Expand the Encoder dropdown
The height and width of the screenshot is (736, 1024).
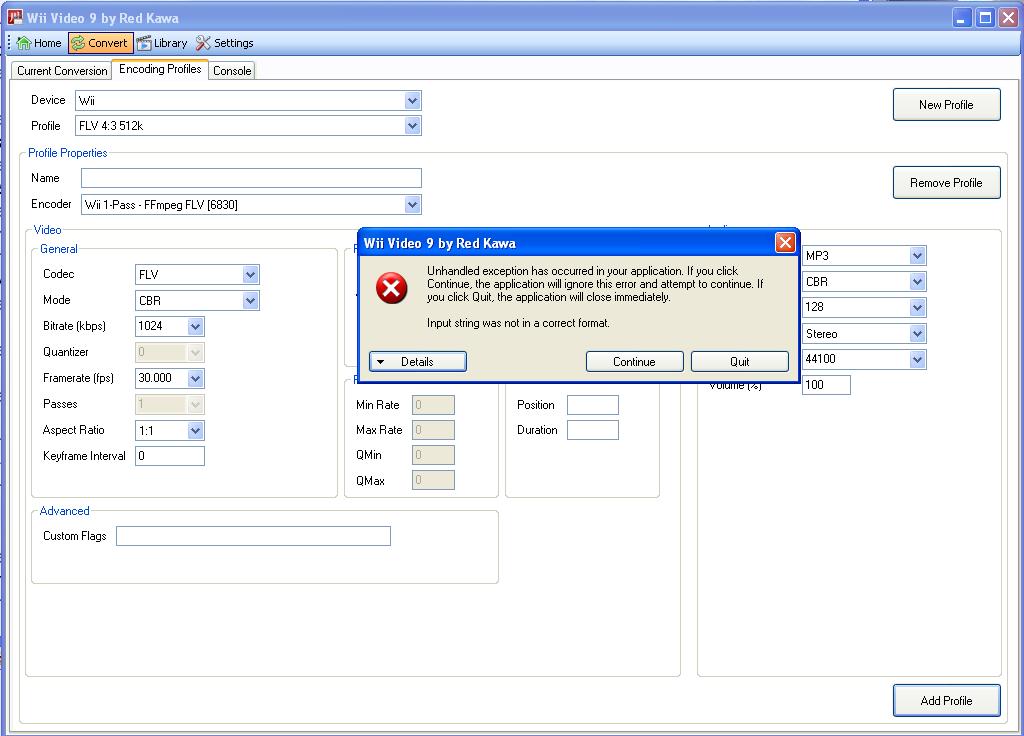[412, 204]
